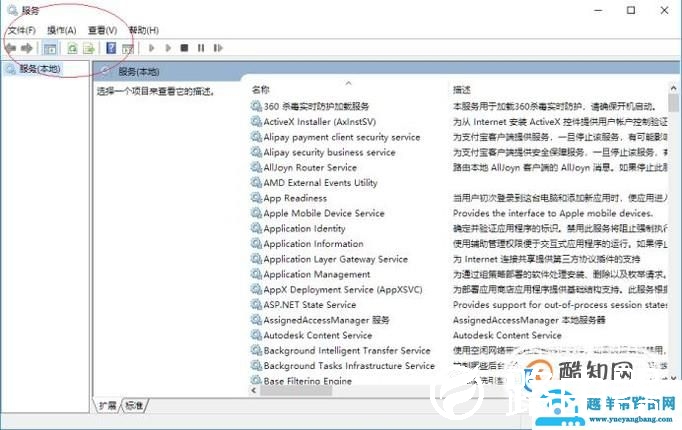Click the Restart Service icon
Viewport: 682px width, 430px height.
tap(218, 48)
